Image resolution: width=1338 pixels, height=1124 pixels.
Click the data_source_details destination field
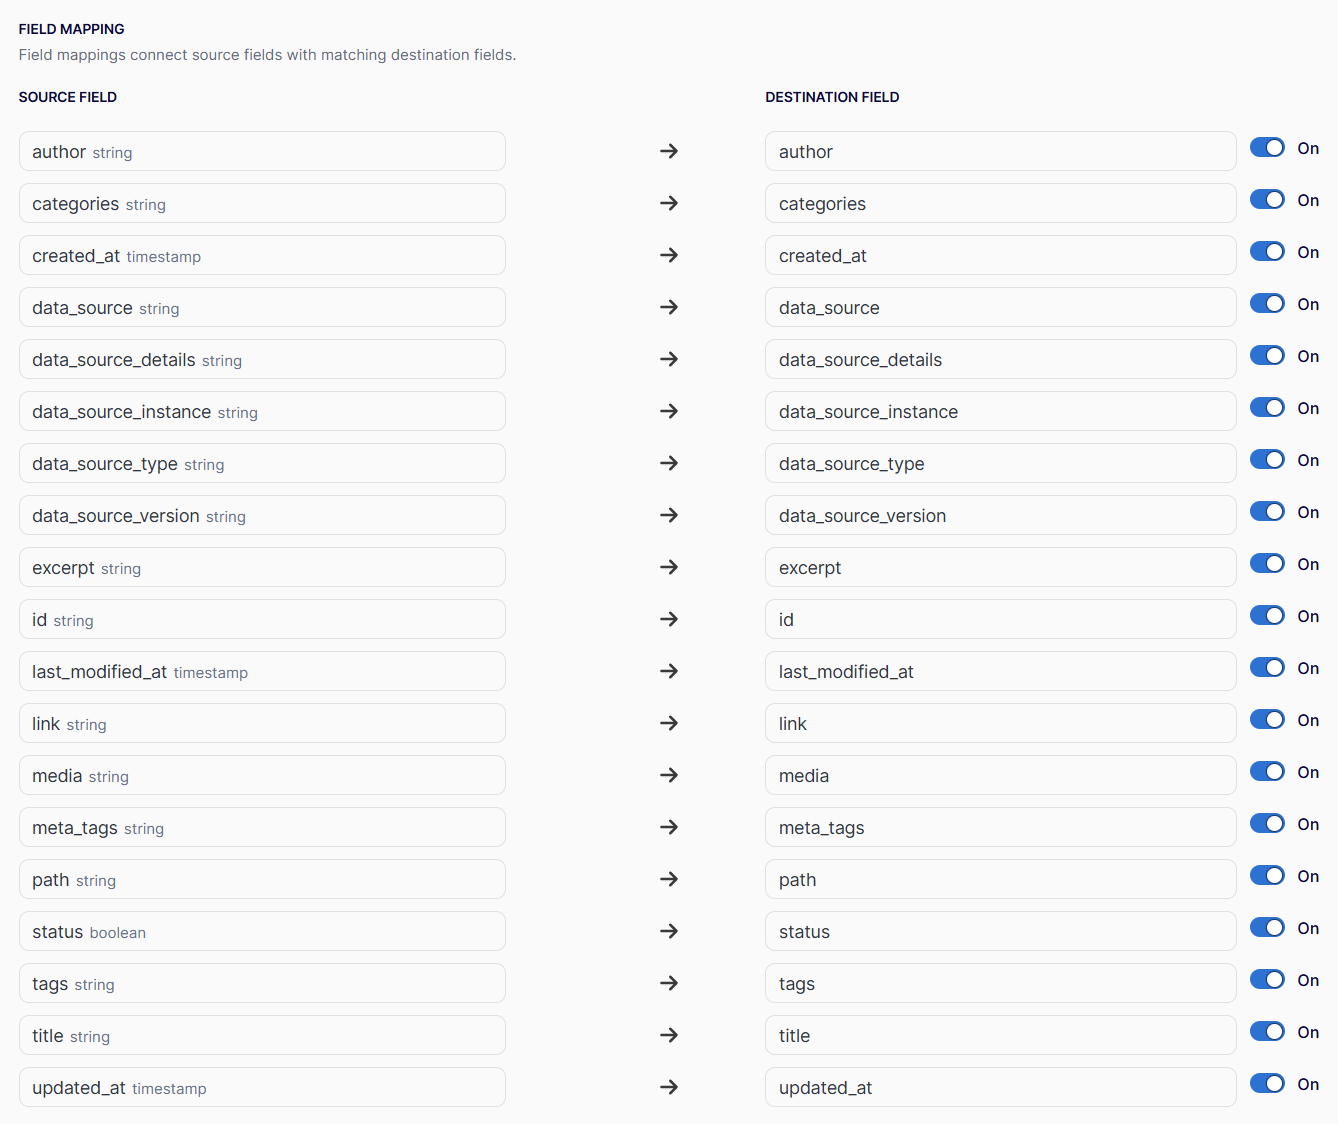(1001, 359)
